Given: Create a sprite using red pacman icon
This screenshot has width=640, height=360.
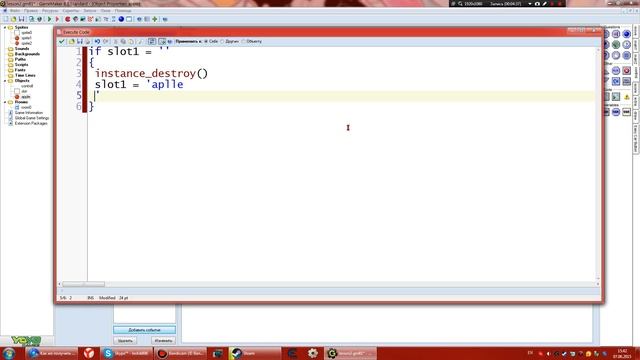Looking at the screenshot, I should click(68, 19).
